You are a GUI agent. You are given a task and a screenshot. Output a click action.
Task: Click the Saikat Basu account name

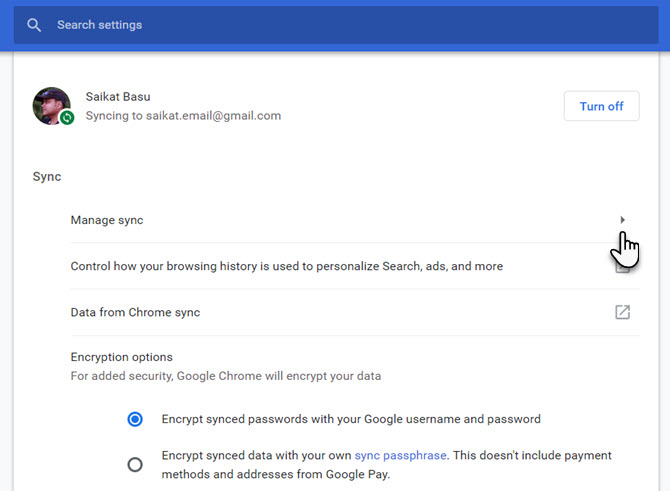pyautogui.click(x=147, y=97)
